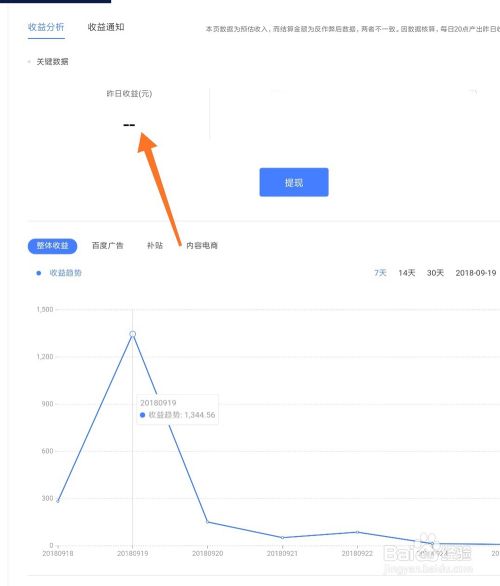Image resolution: width=500 pixels, height=586 pixels.
Task: Select the 百度广告 filter
Action: tap(108, 246)
